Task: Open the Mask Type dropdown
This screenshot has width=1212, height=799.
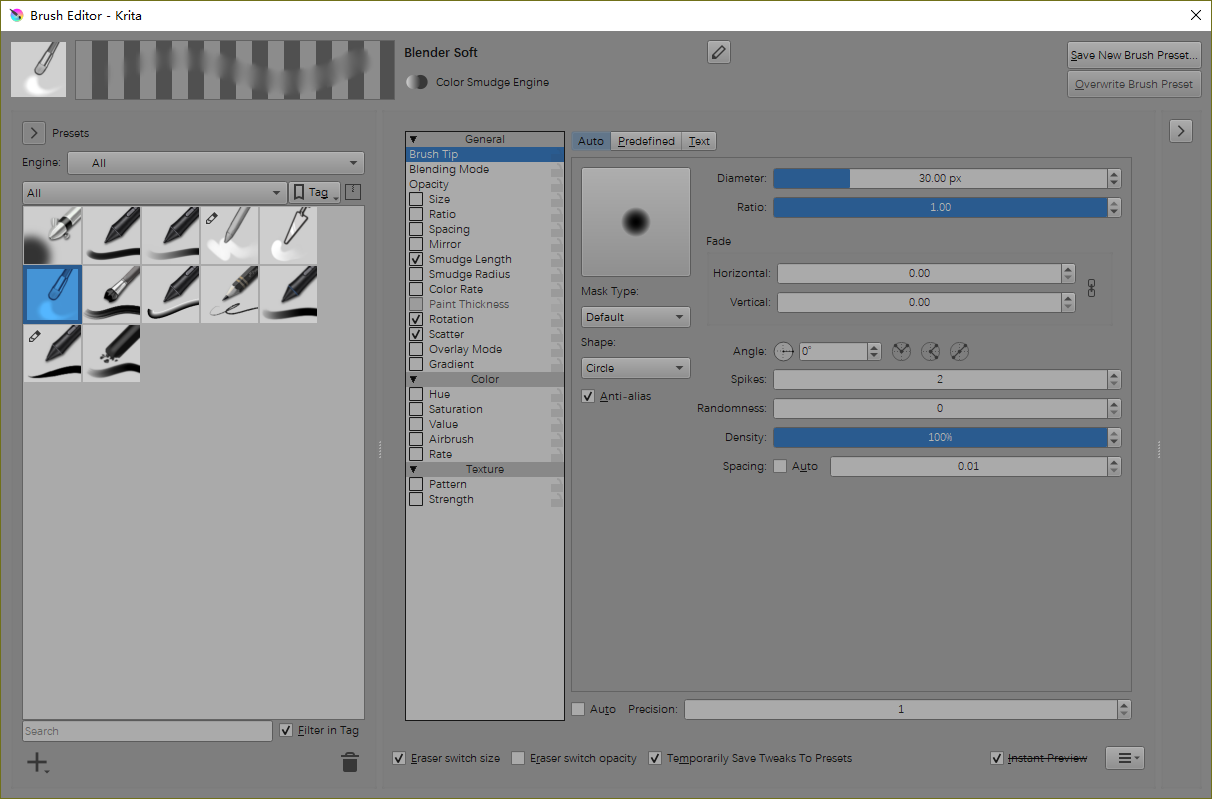Action: click(x=635, y=317)
